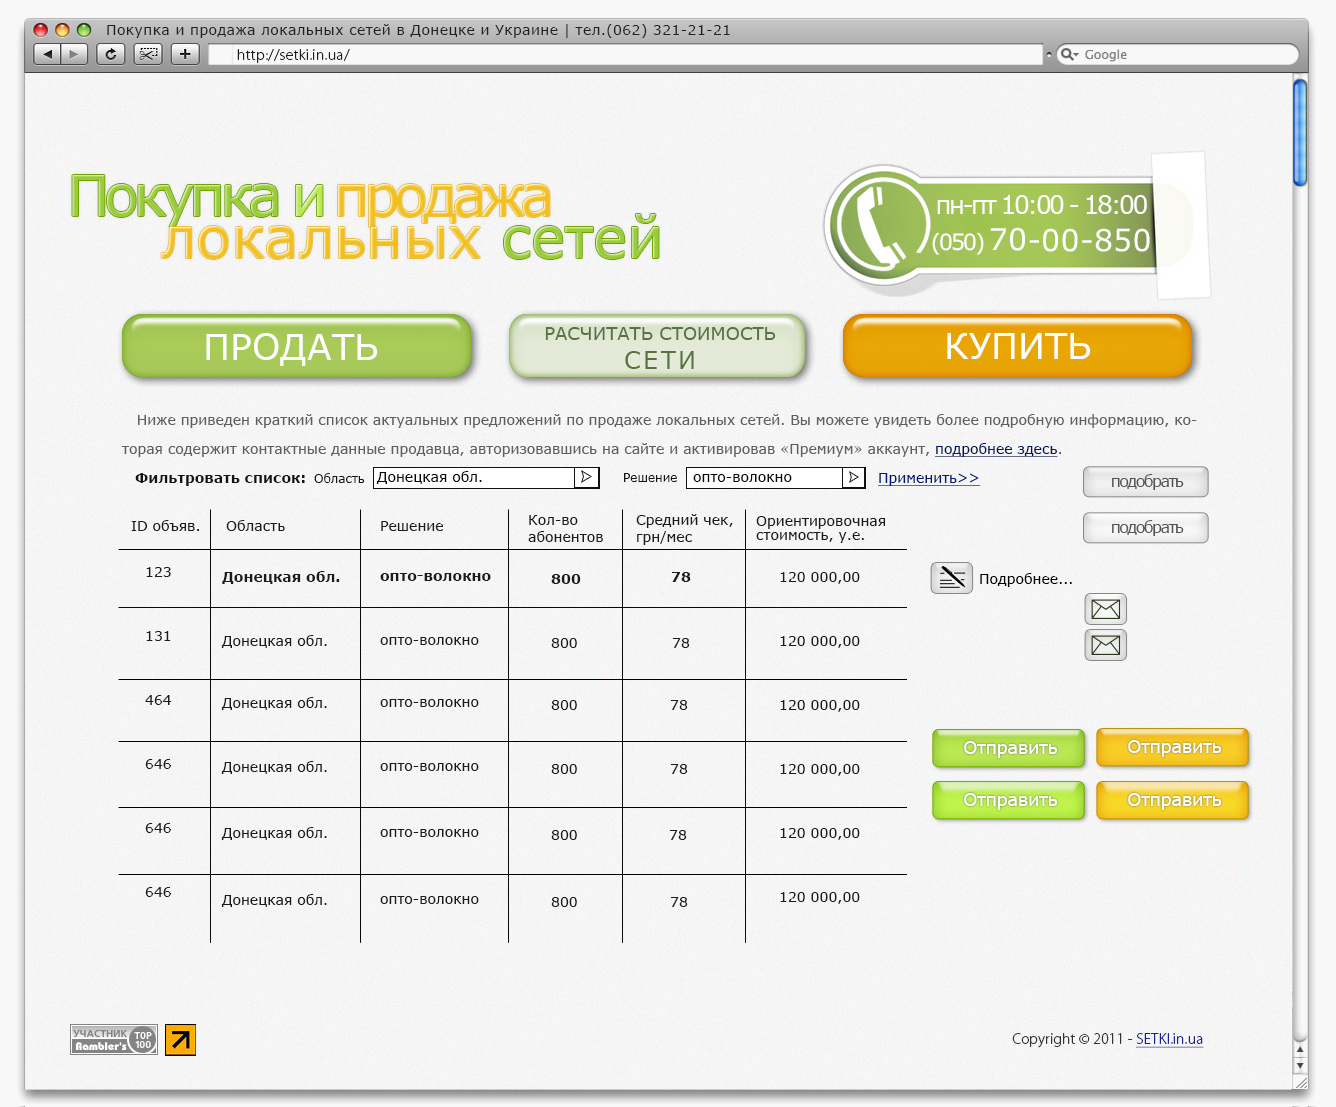
Task: Click the Rambler's Top 100 badge
Action: pyautogui.click(x=113, y=1040)
